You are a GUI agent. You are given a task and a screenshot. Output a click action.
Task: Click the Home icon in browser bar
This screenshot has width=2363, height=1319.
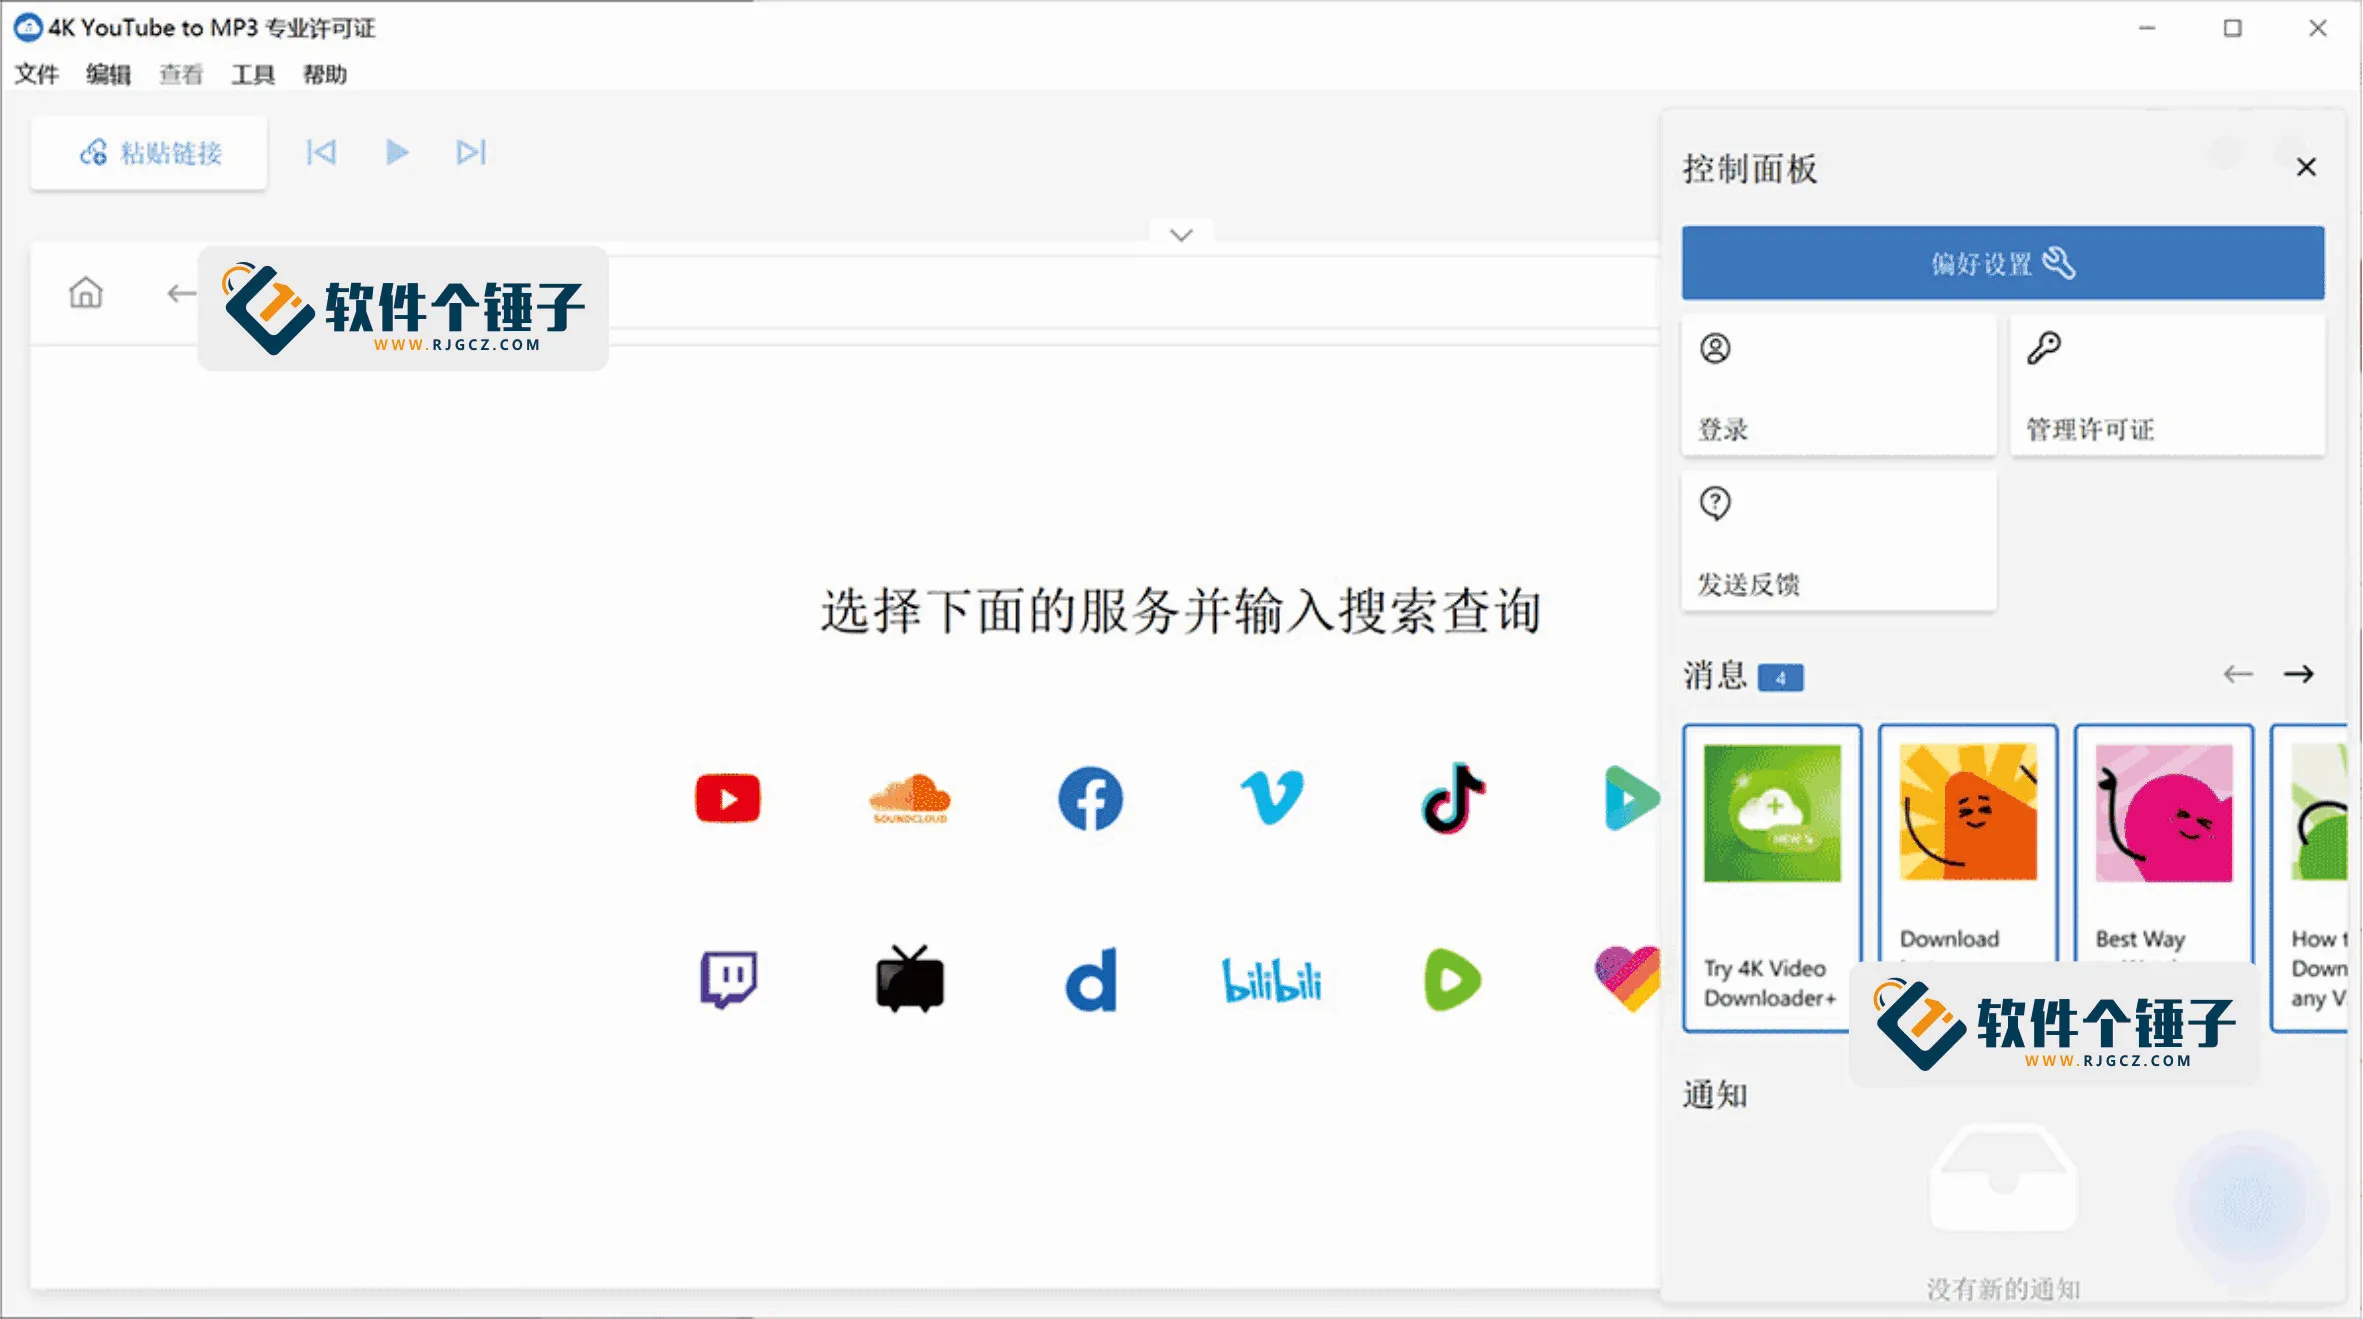pos(85,292)
